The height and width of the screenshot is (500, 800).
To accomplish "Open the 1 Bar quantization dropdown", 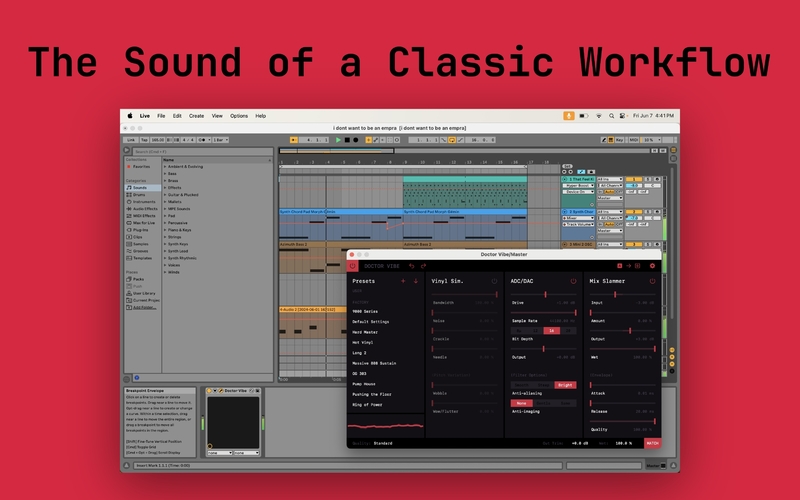I will (220, 140).
